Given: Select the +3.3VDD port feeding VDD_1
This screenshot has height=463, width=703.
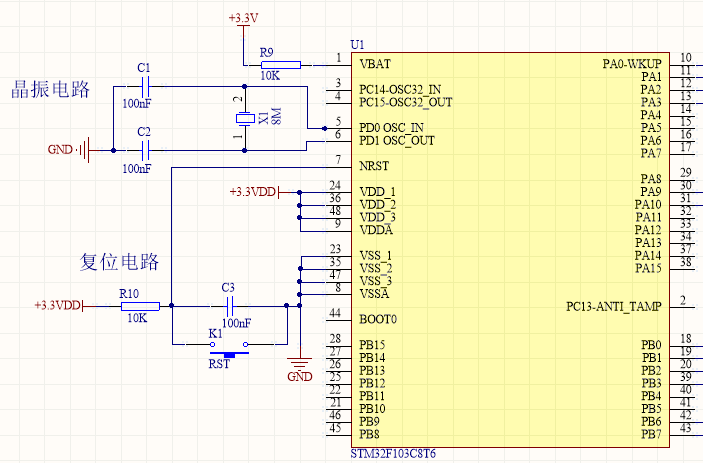Looking at the screenshot, I should (256, 191).
